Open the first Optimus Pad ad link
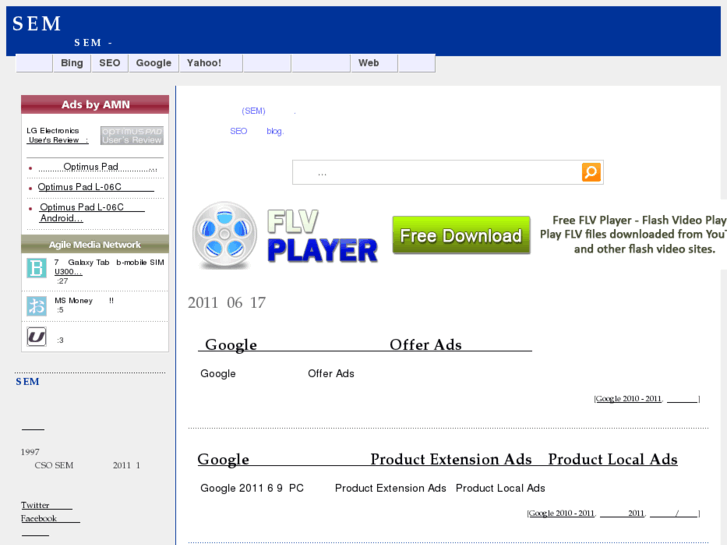 tap(97, 167)
